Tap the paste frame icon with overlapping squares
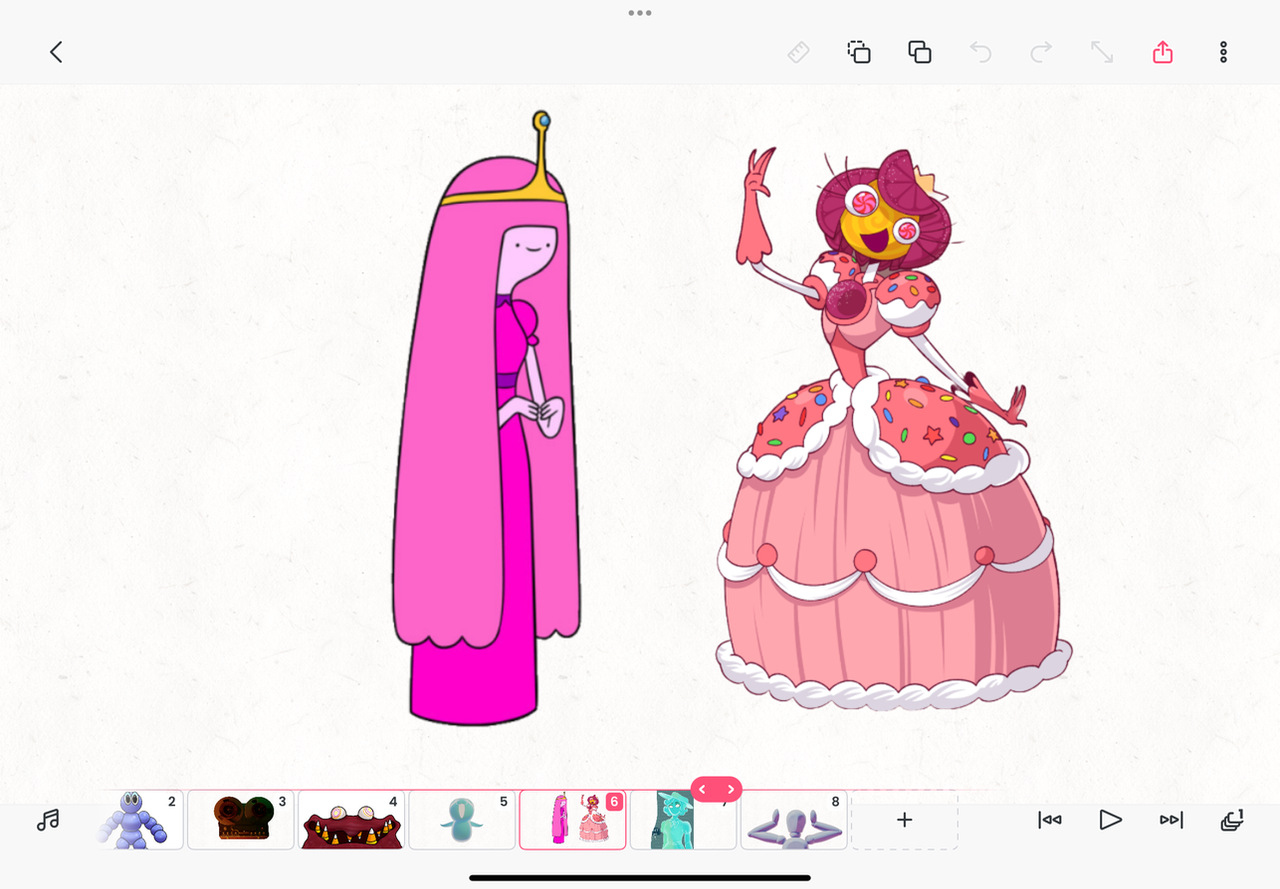The height and width of the screenshot is (889, 1280). coord(920,52)
